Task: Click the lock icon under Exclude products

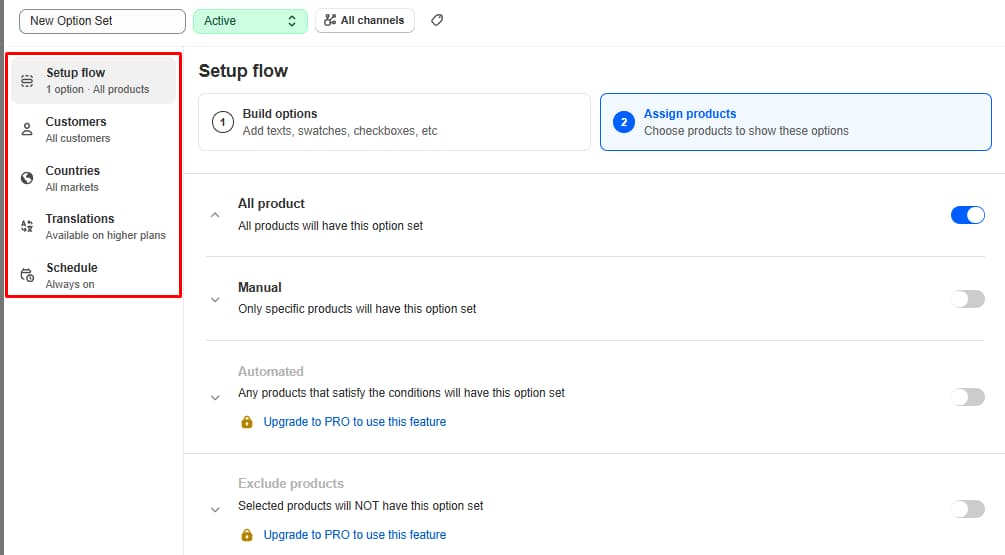Action: point(247,534)
